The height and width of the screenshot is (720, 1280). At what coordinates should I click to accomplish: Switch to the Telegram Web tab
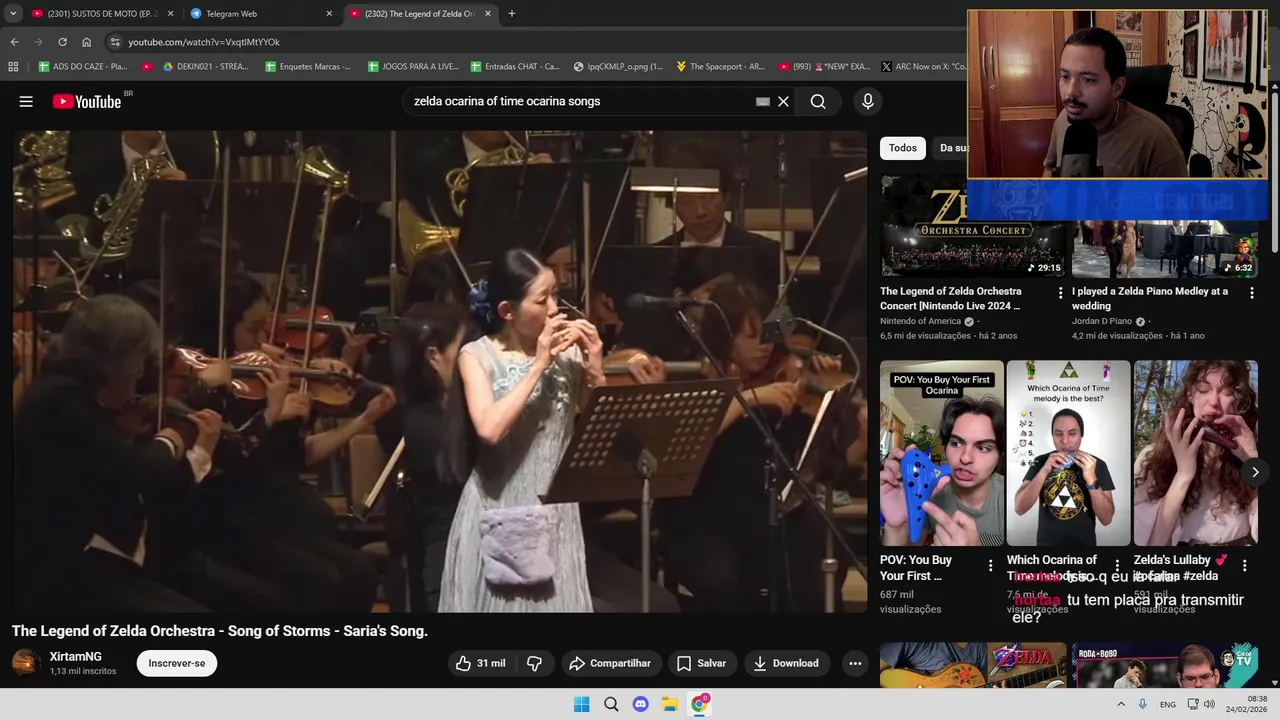point(261,14)
